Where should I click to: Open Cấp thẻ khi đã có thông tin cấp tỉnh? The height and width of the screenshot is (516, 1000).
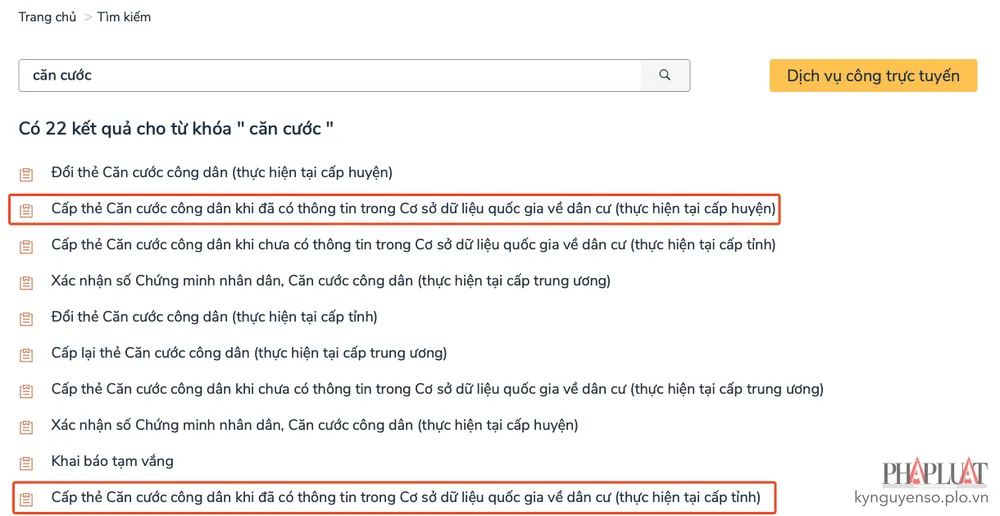tap(406, 498)
